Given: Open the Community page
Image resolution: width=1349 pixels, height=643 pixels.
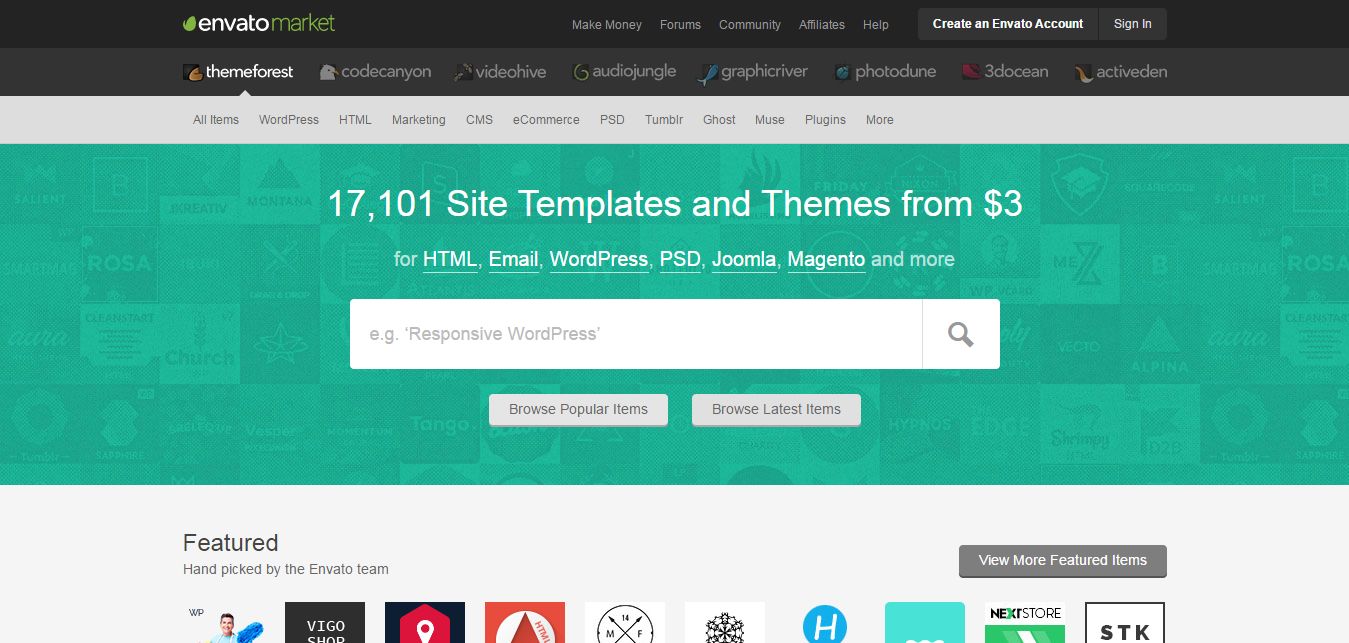Looking at the screenshot, I should pyautogui.click(x=750, y=24).
